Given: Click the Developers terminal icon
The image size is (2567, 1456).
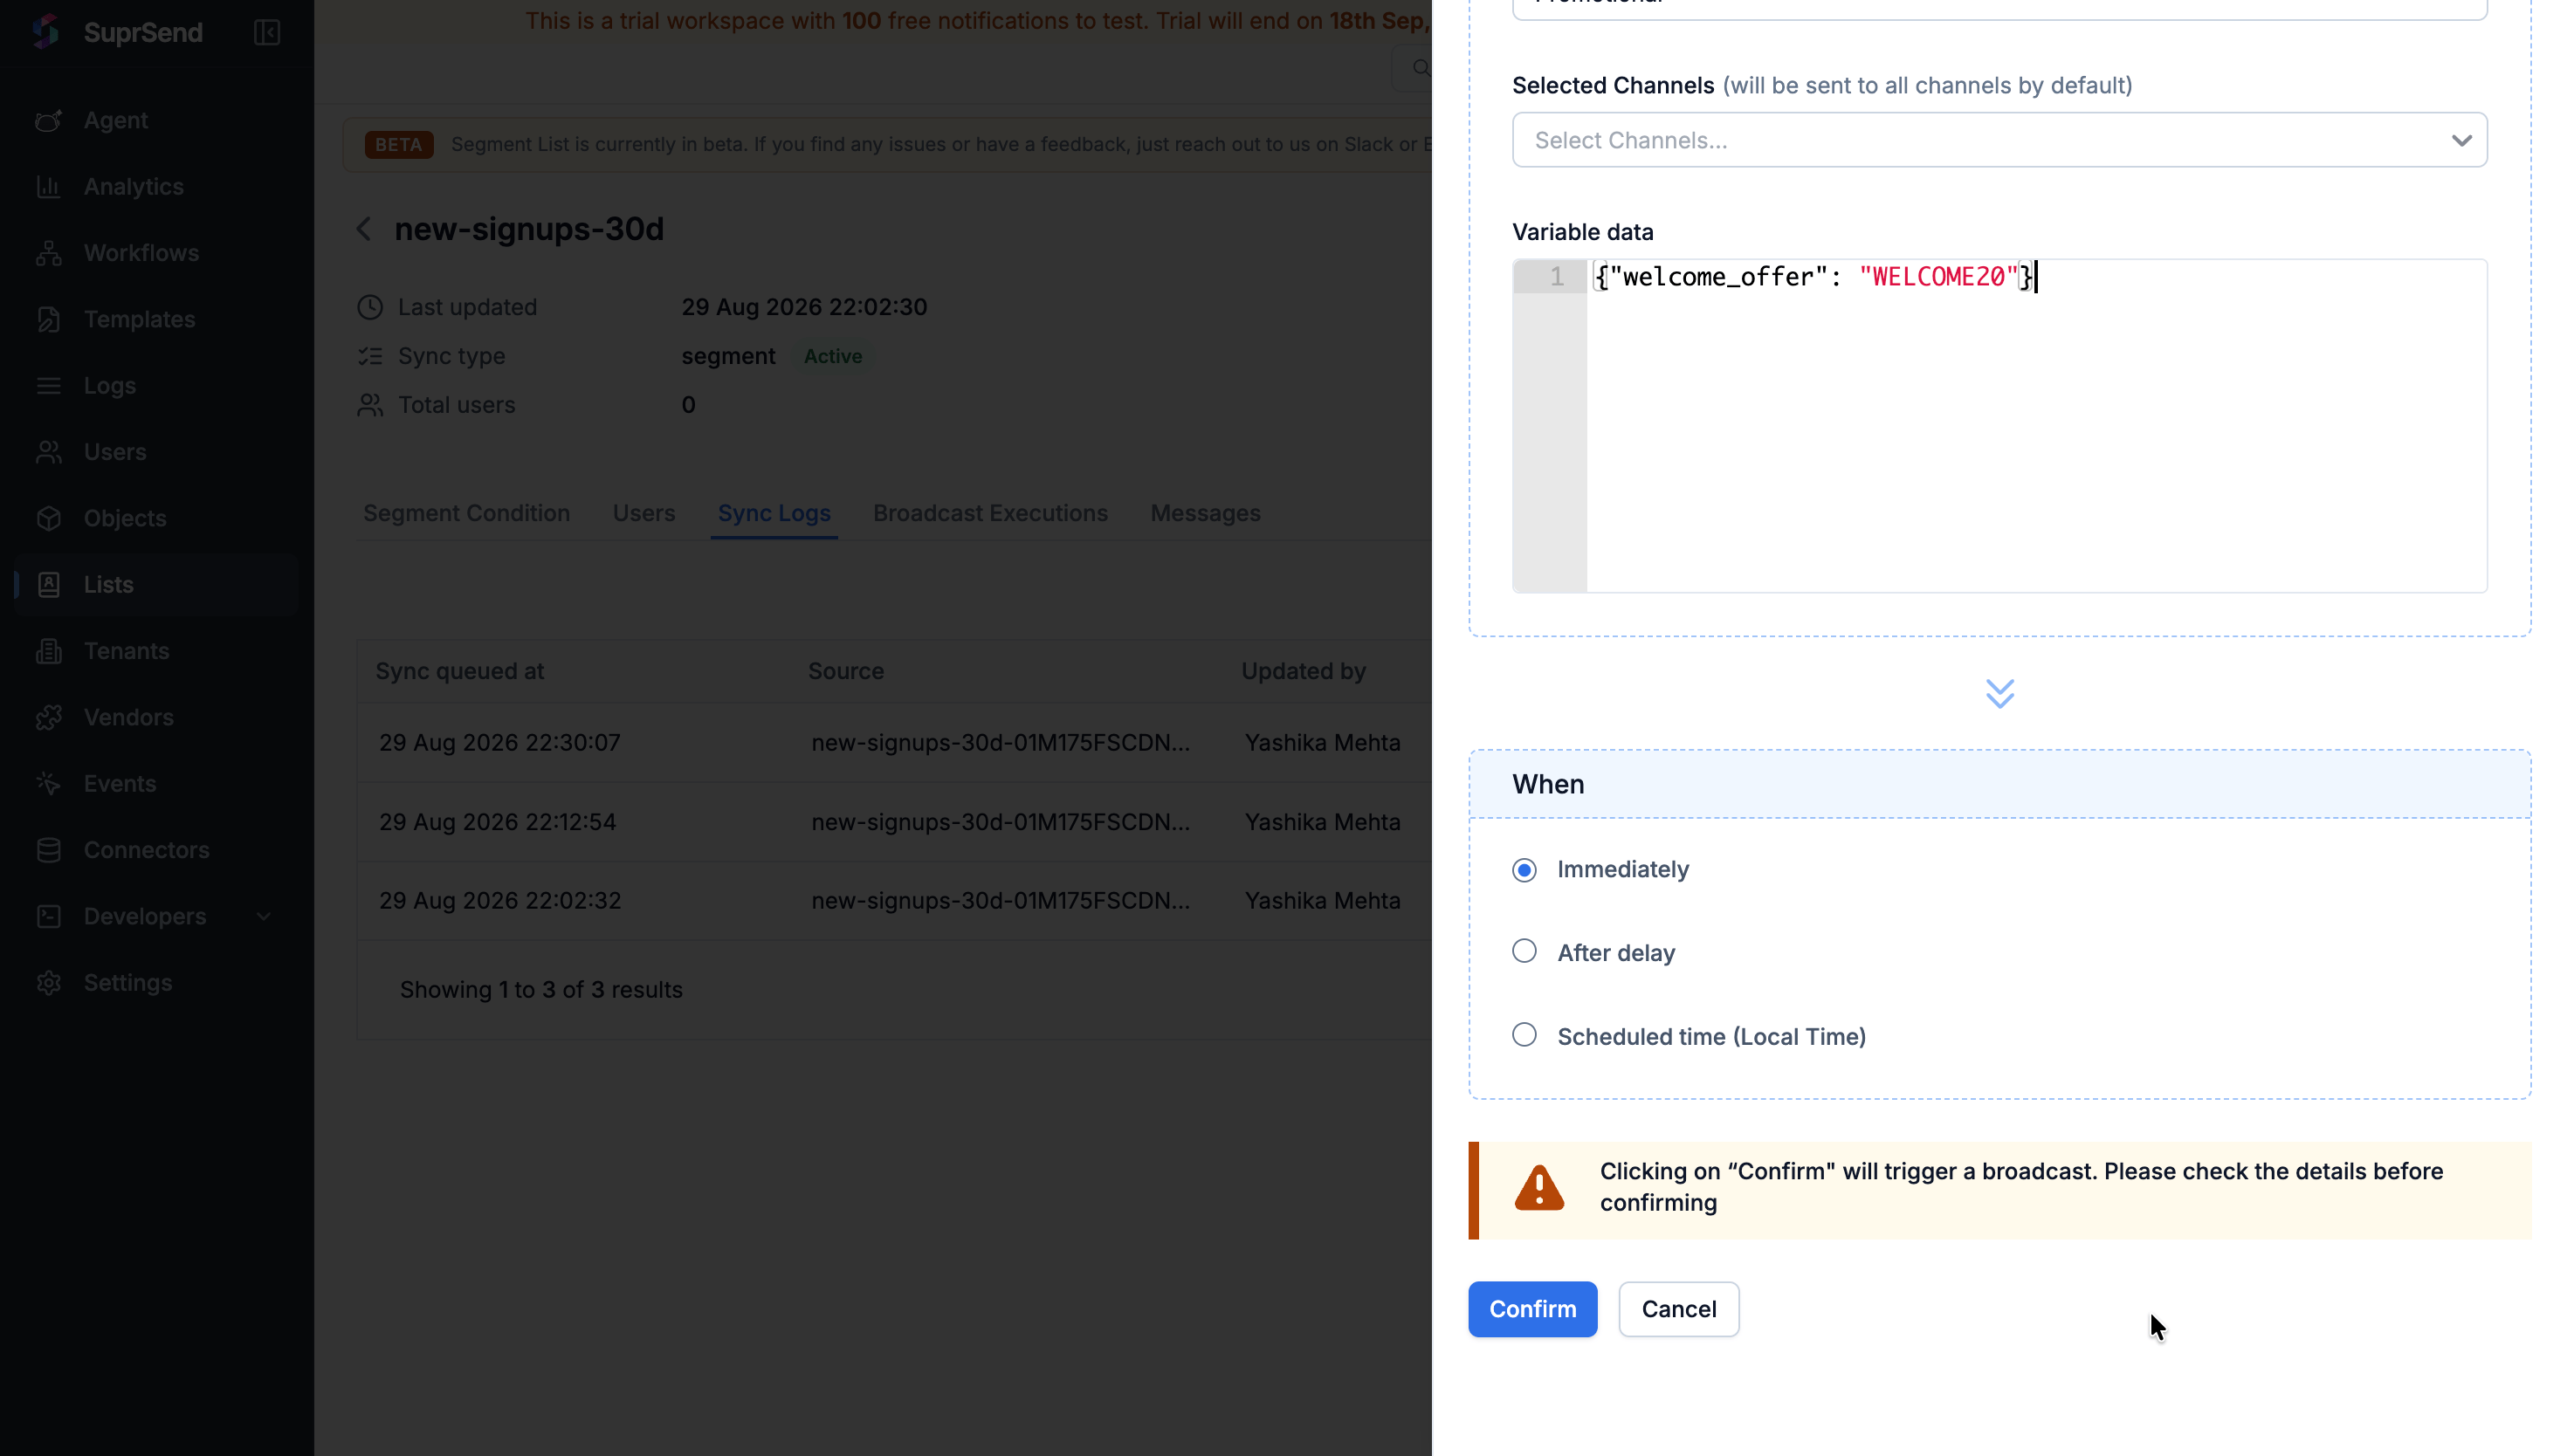Looking at the screenshot, I should [x=48, y=916].
